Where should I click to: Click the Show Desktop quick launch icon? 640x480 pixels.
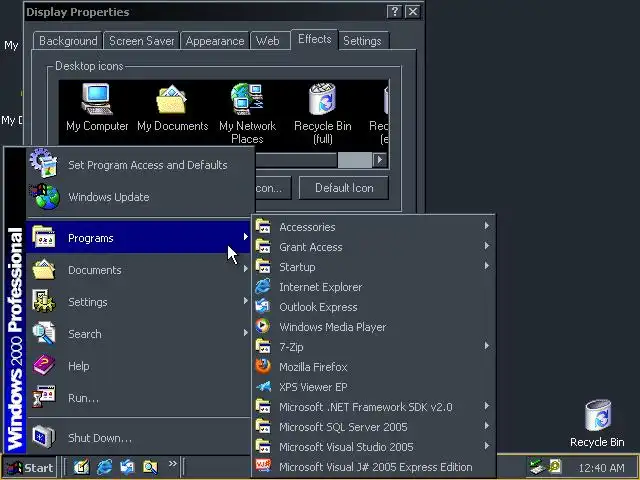coord(81,467)
